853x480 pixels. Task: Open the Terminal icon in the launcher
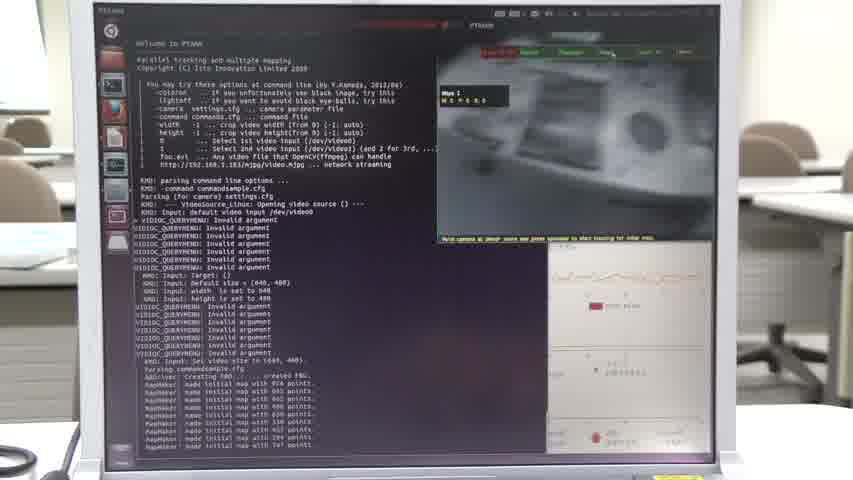click(114, 85)
